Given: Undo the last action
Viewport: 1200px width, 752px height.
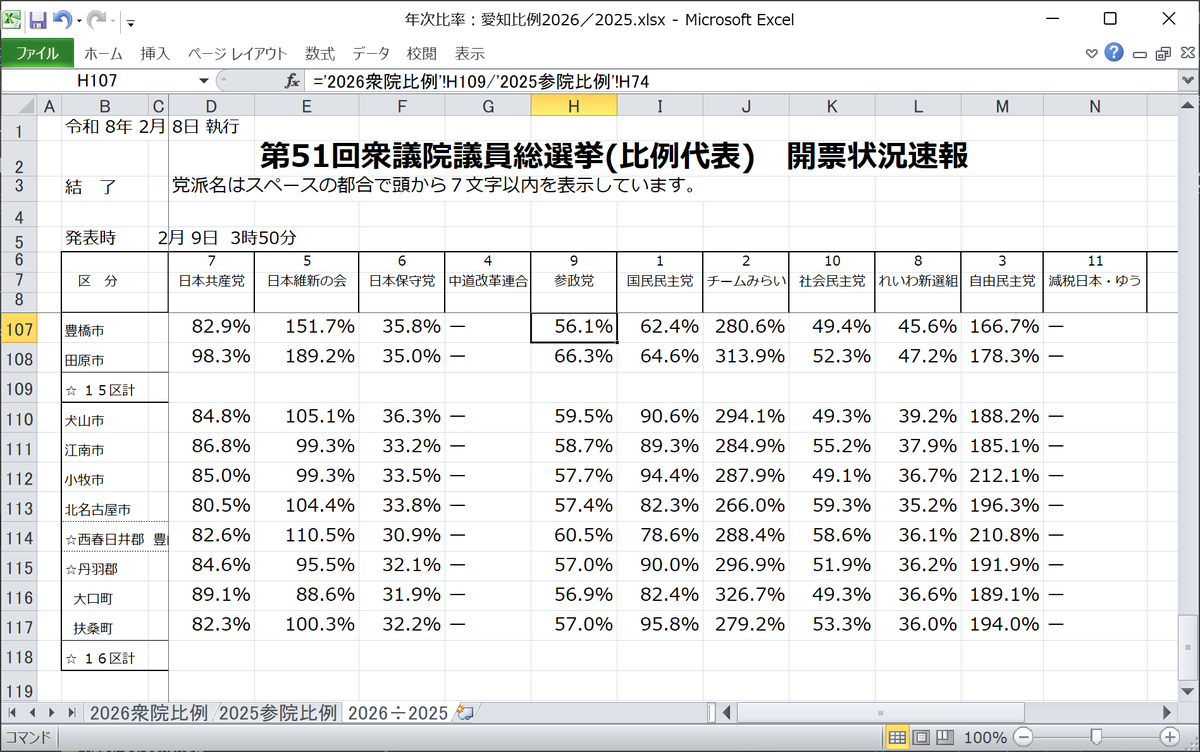Looking at the screenshot, I should [x=62, y=19].
